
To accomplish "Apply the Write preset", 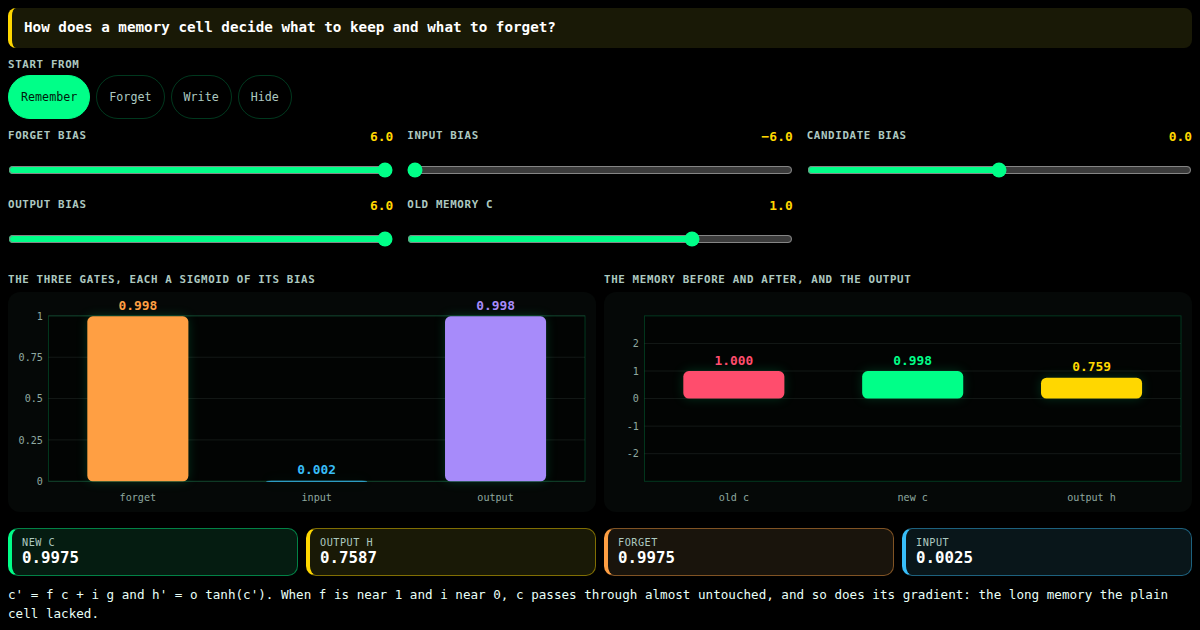I will [x=201, y=97].
